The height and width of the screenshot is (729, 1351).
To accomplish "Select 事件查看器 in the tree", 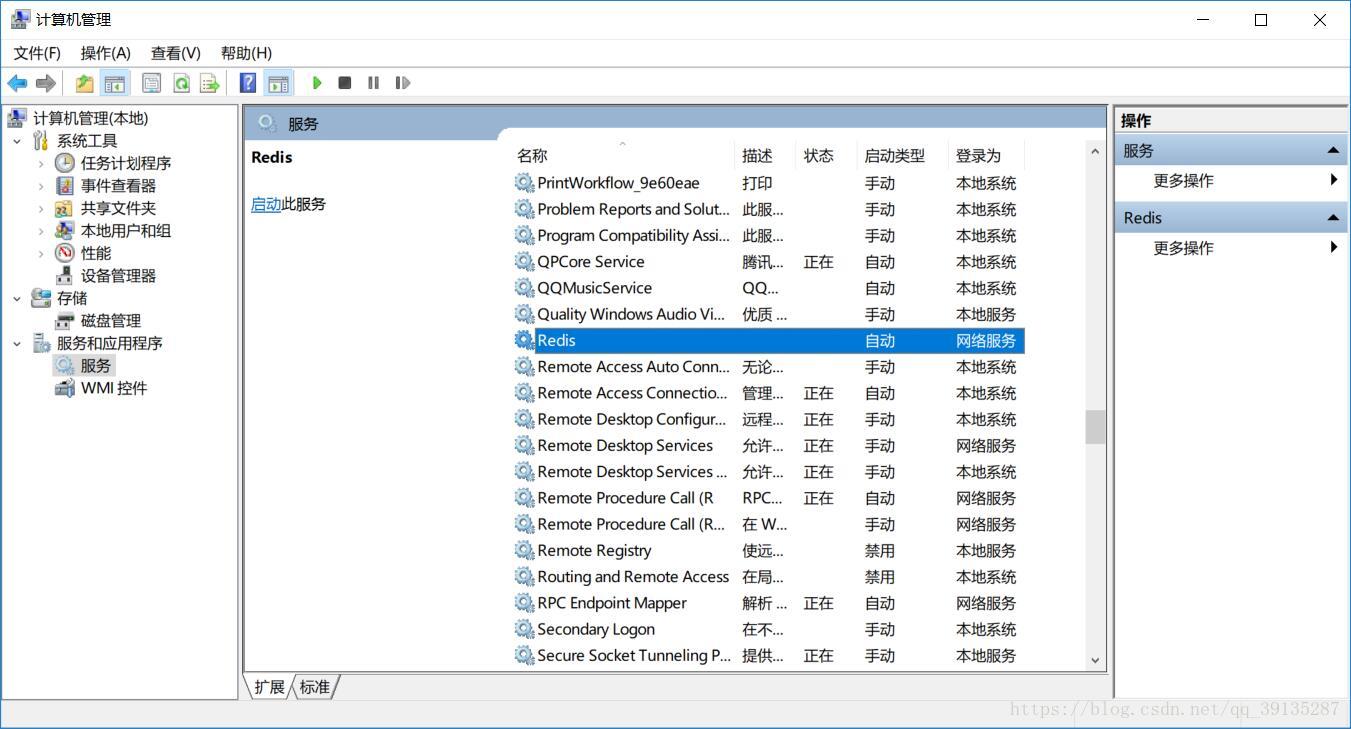I will click(118, 186).
